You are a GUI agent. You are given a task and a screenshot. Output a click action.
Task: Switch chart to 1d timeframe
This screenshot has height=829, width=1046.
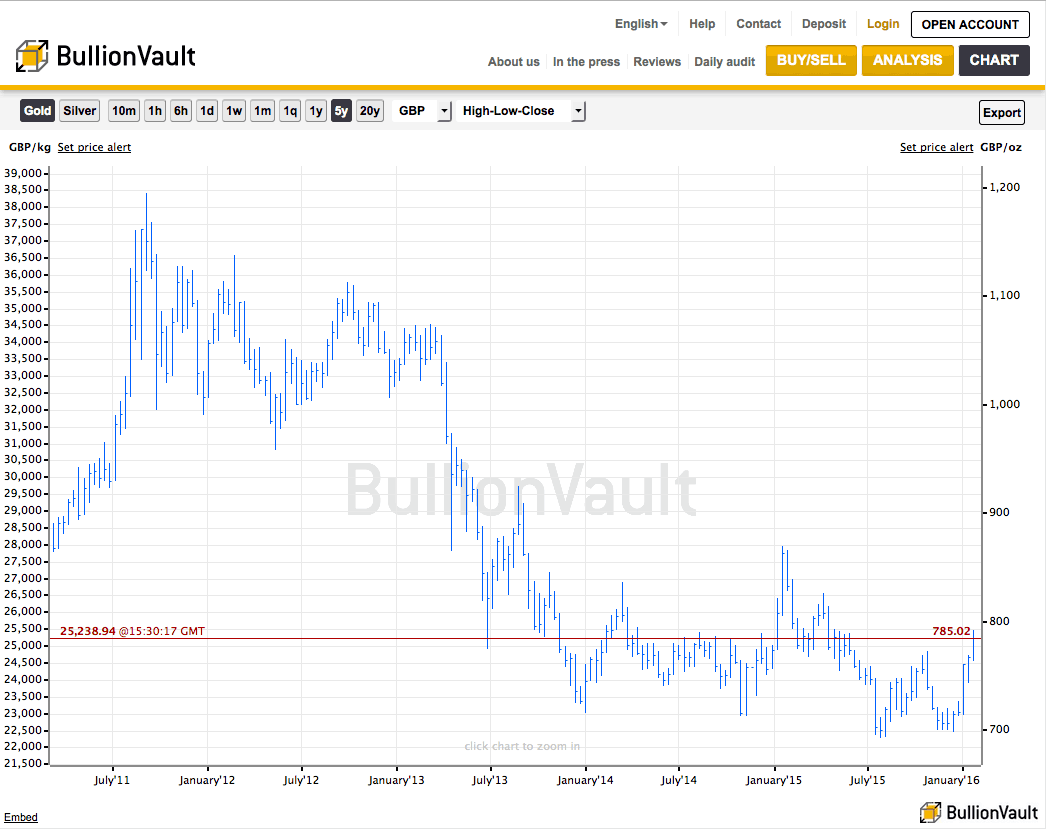pos(207,111)
